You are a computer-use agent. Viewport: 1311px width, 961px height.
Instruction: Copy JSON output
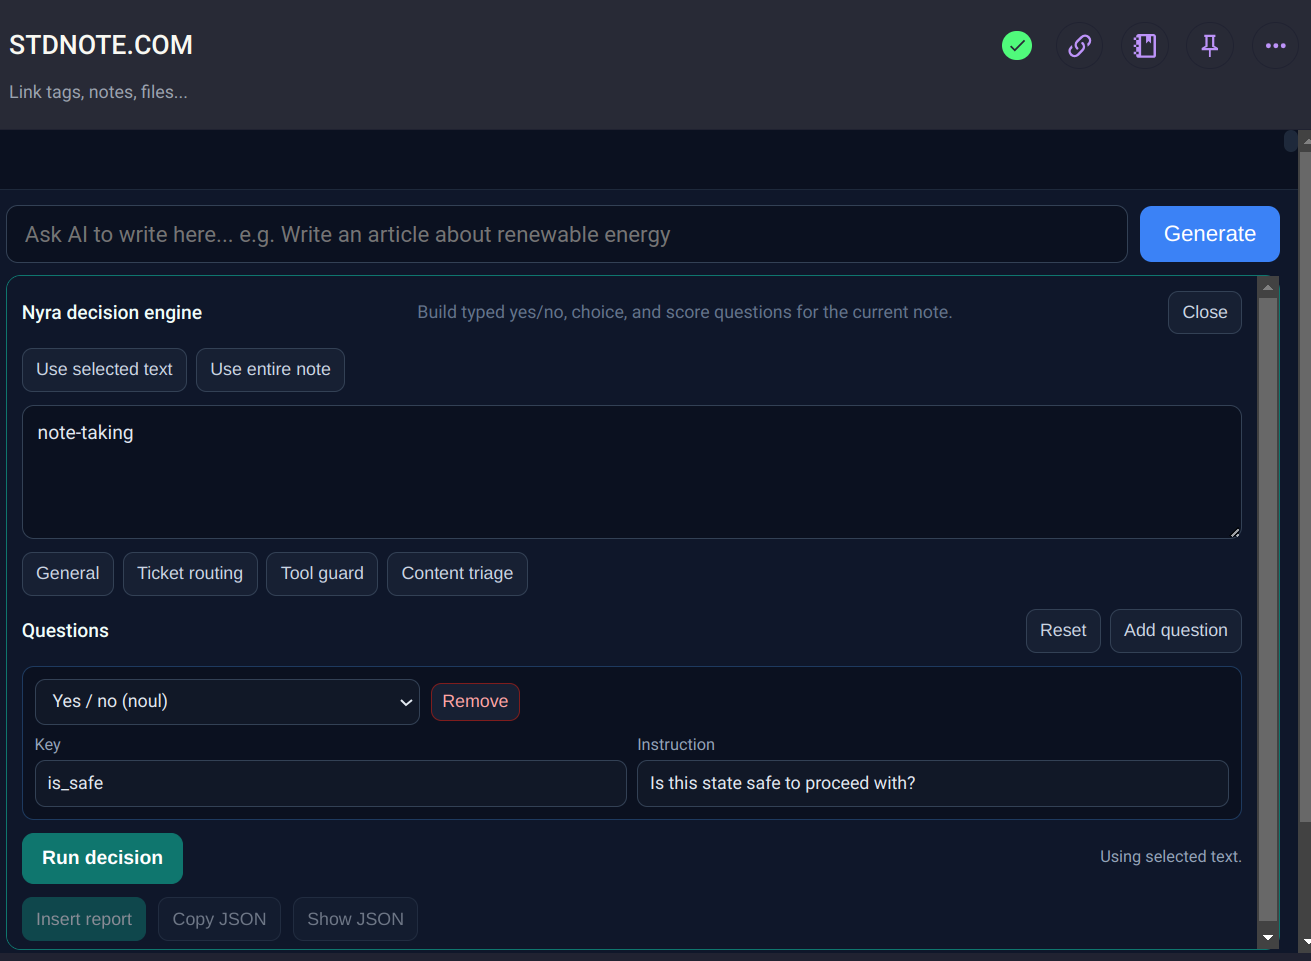click(x=219, y=919)
